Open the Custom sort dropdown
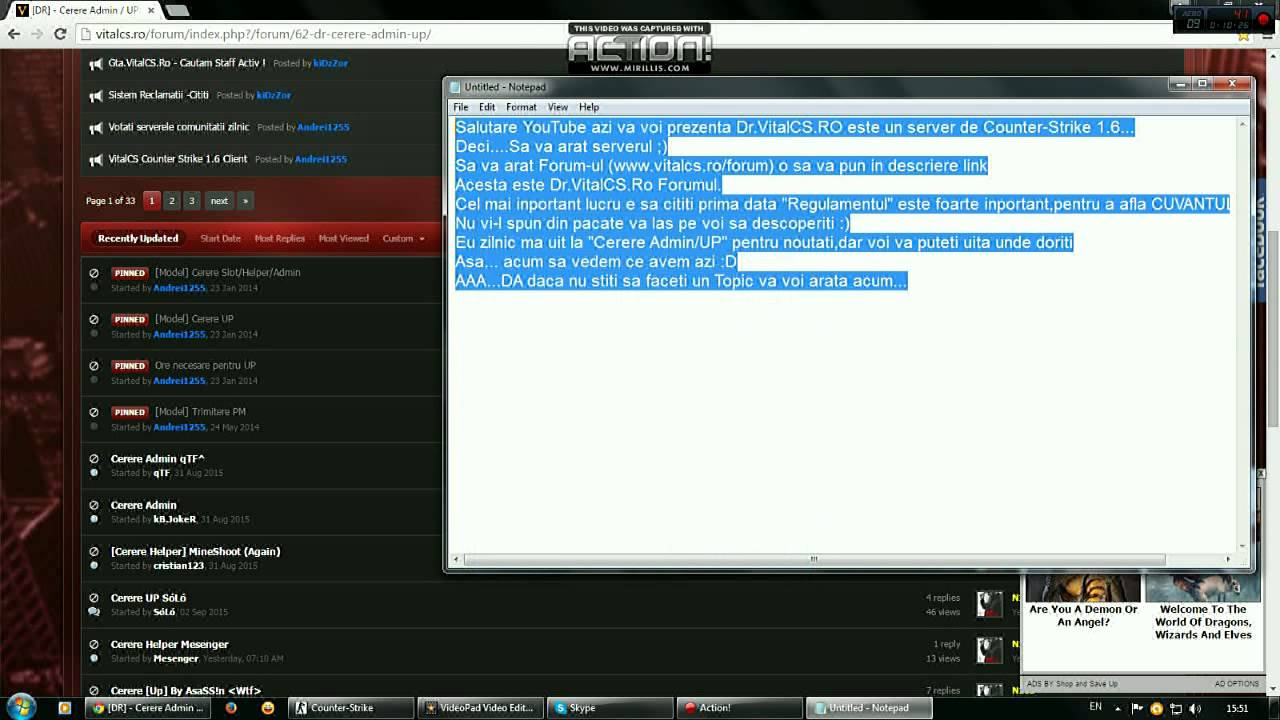 pyautogui.click(x=403, y=238)
